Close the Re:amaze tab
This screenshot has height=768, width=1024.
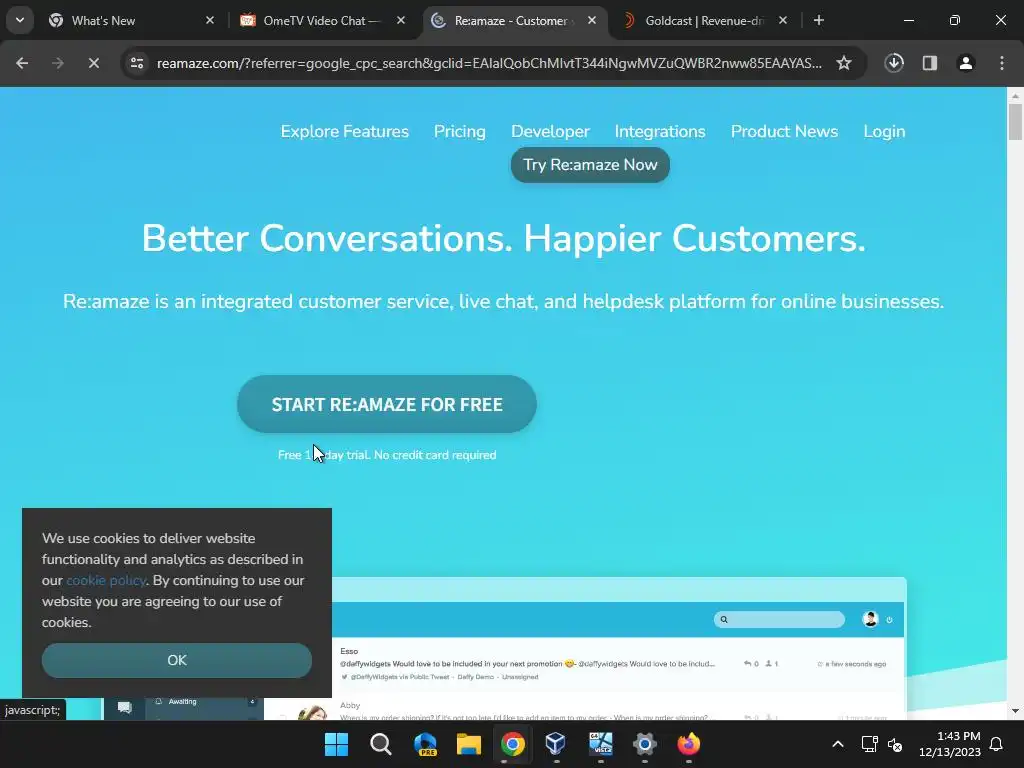click(x=592, y=20)
